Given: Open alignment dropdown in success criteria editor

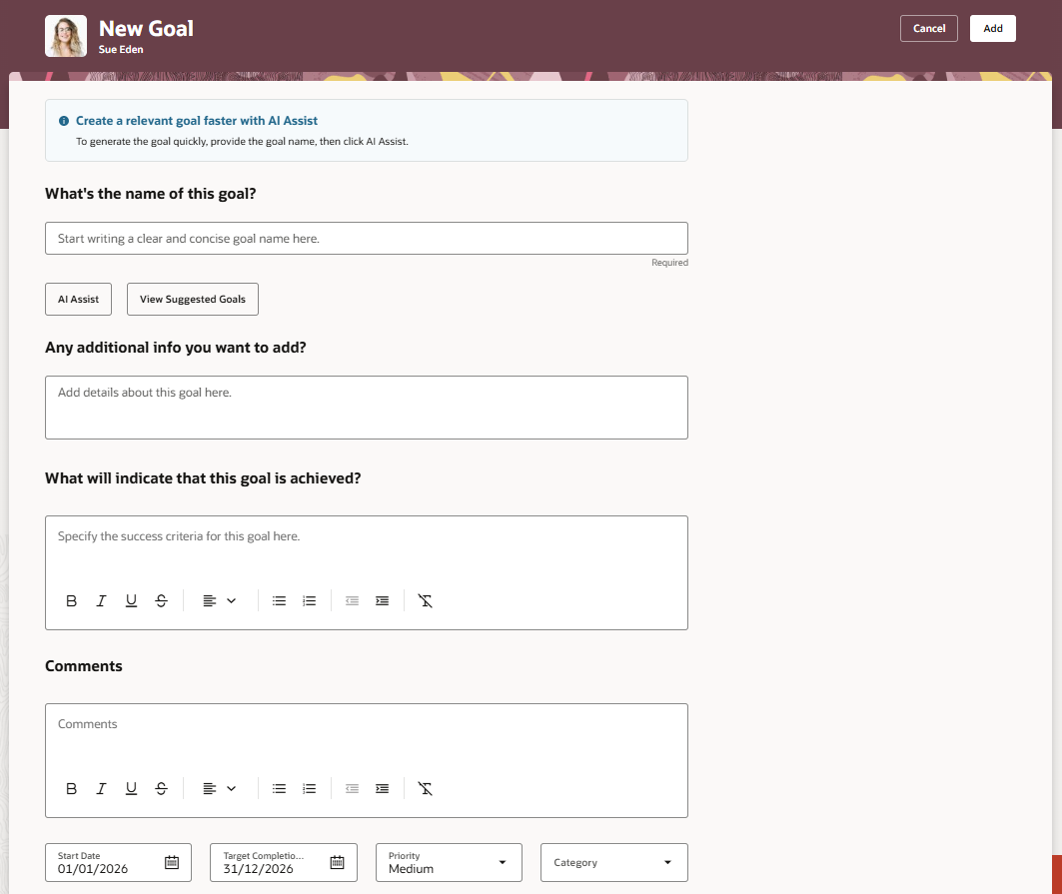Looking at the screenshot, I should click(219, 601).
